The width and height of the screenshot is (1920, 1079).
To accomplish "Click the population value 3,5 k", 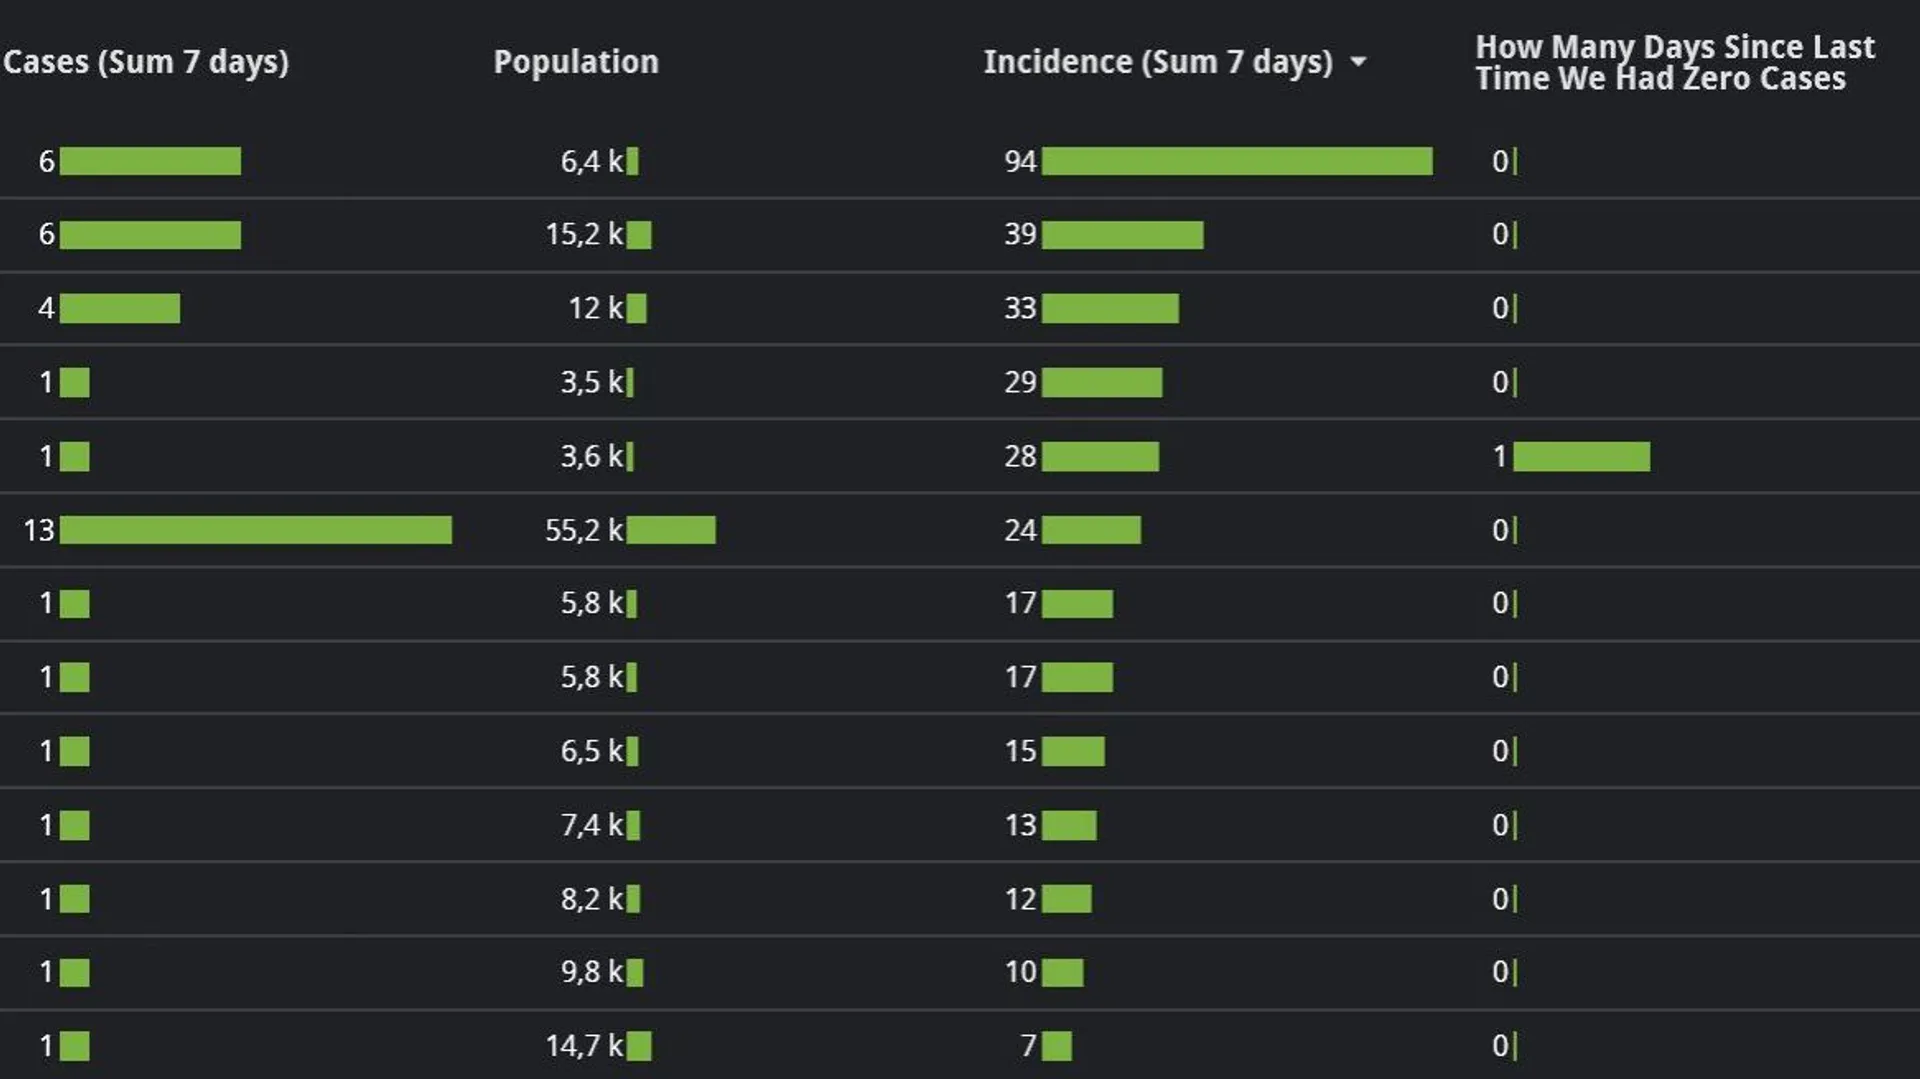I will 591,382.
